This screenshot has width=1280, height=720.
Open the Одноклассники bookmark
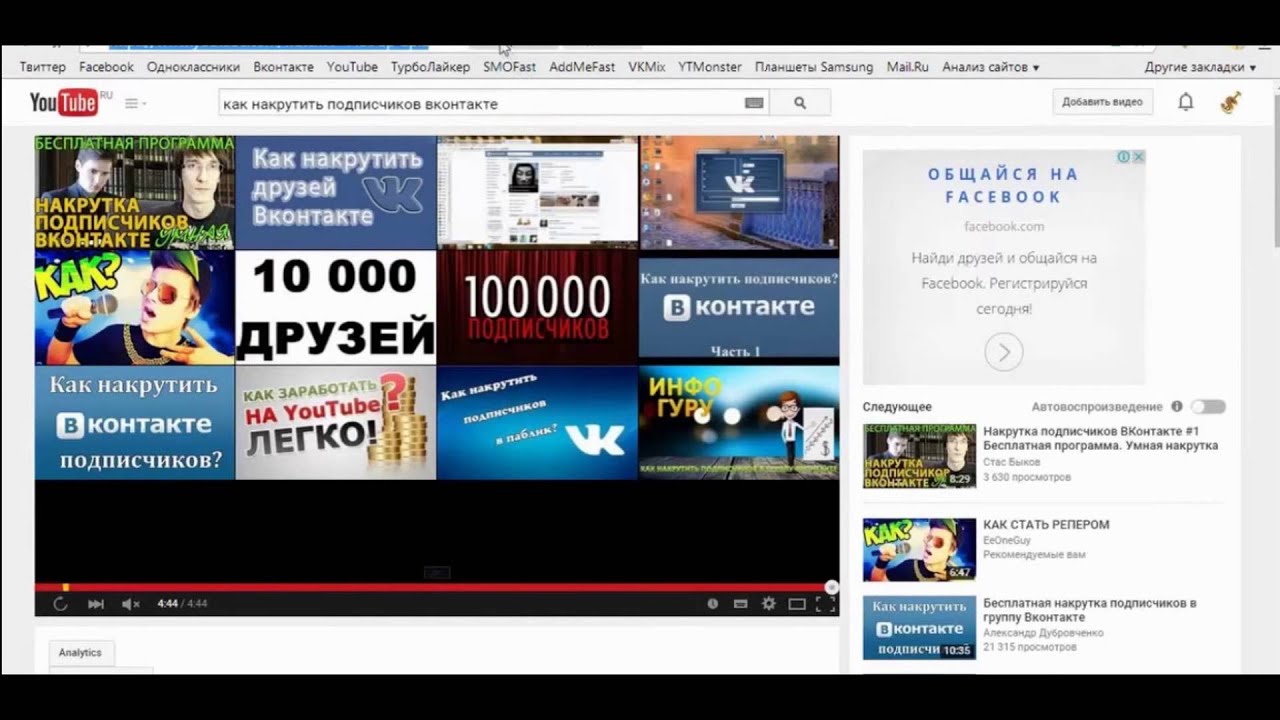pos(193,67)
